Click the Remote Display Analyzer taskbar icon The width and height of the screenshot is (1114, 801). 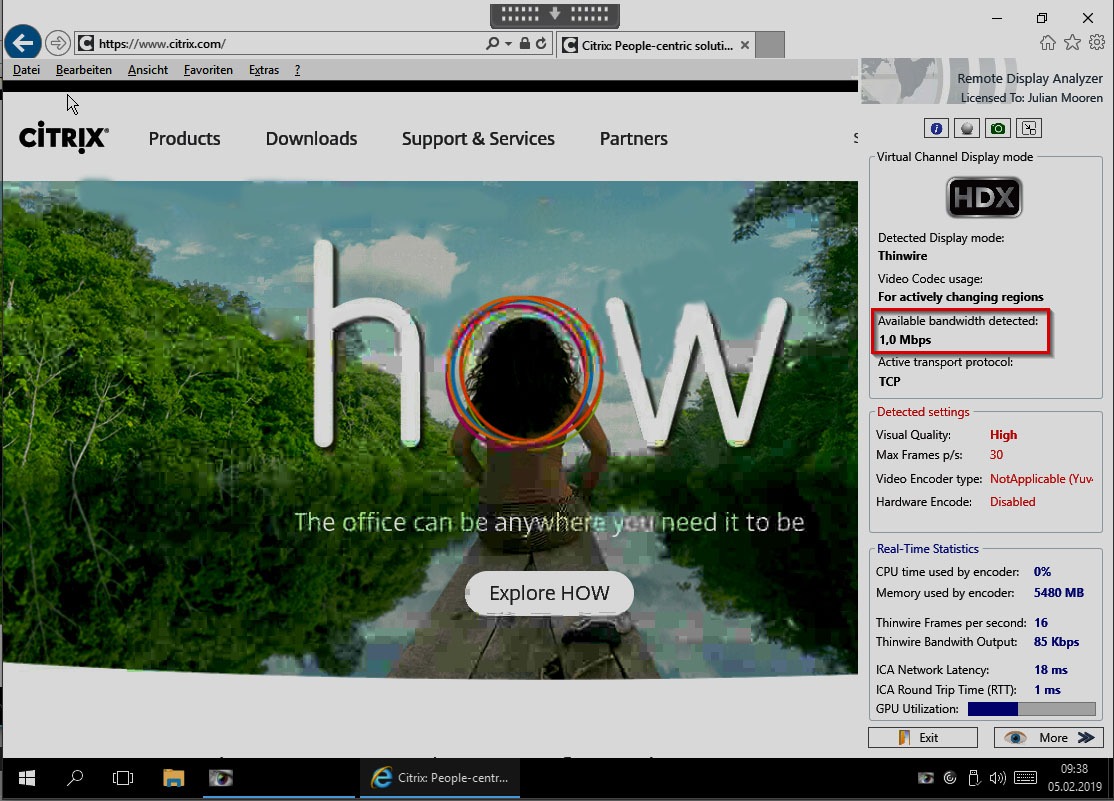221,778
